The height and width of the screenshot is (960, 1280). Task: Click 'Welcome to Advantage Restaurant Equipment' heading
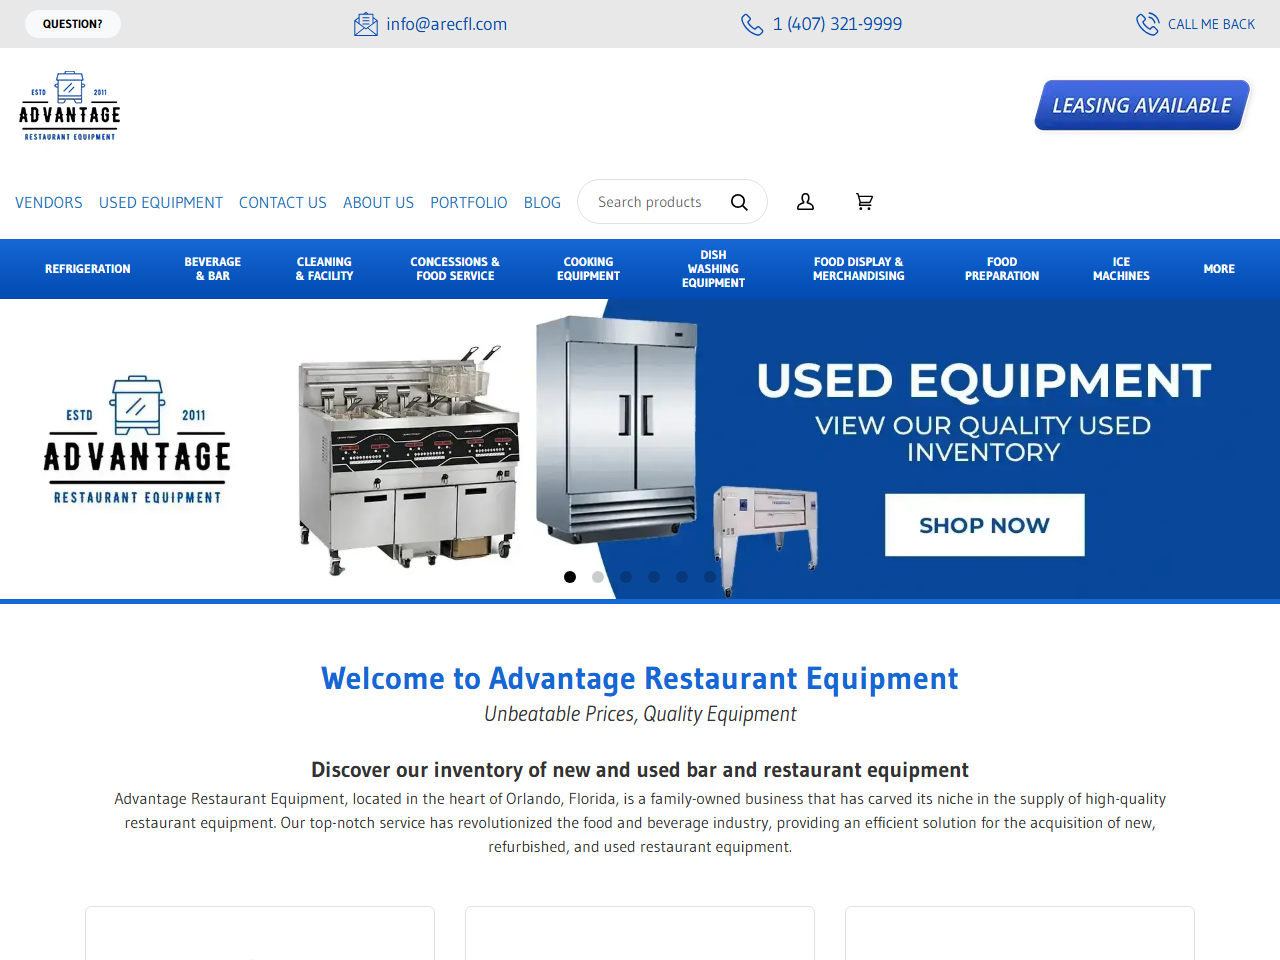pyautogui.click(x=640, y=679)
